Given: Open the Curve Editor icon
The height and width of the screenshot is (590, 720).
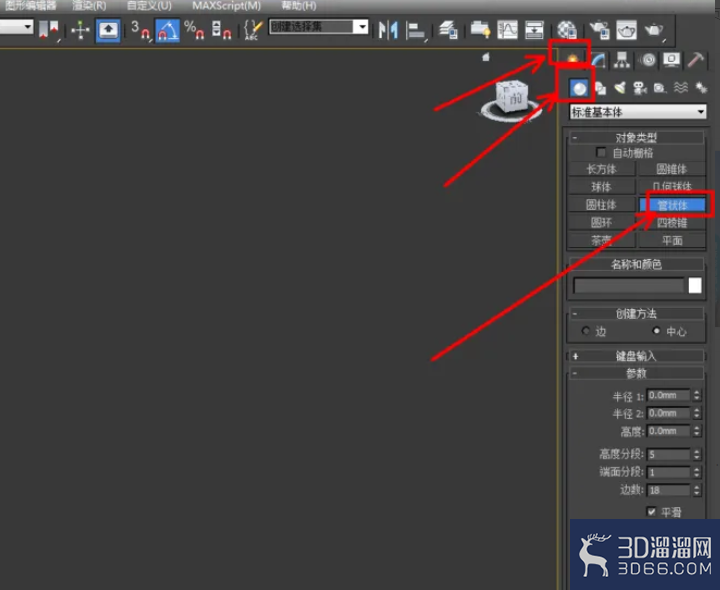Looking at the screenshot, I should click(x=508, y=30).
